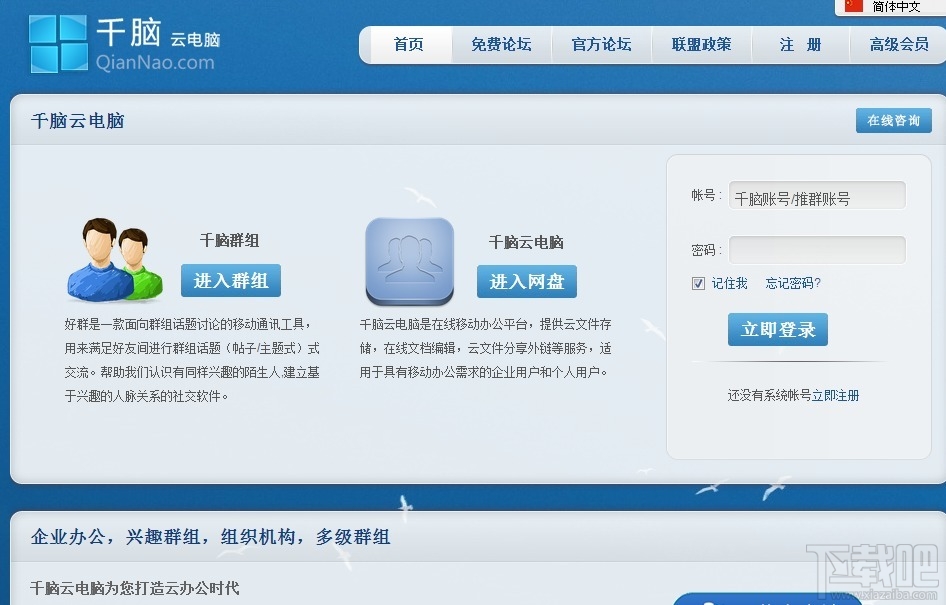946x605 pixels.
Task: Open the 免费论坛 forum page
Action: (x=501, y=44)
